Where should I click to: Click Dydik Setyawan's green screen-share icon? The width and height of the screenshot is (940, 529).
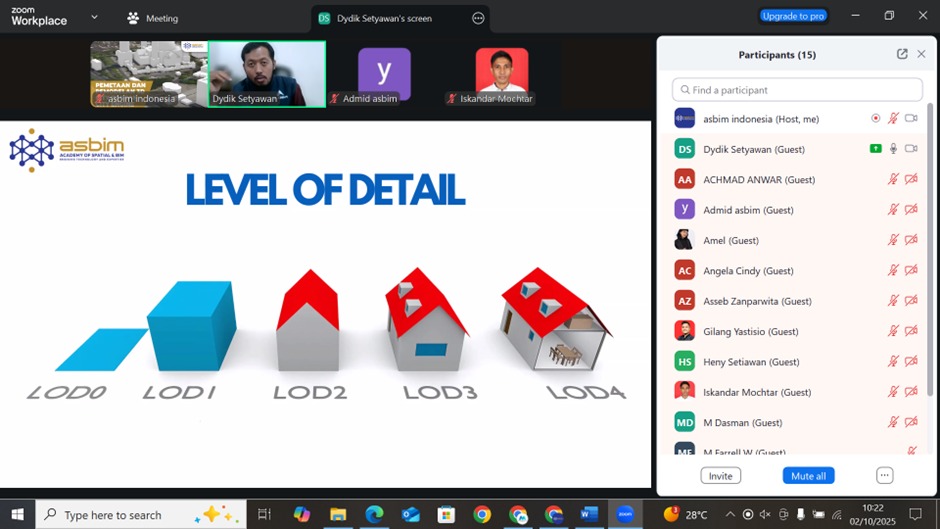pos(876,149)
